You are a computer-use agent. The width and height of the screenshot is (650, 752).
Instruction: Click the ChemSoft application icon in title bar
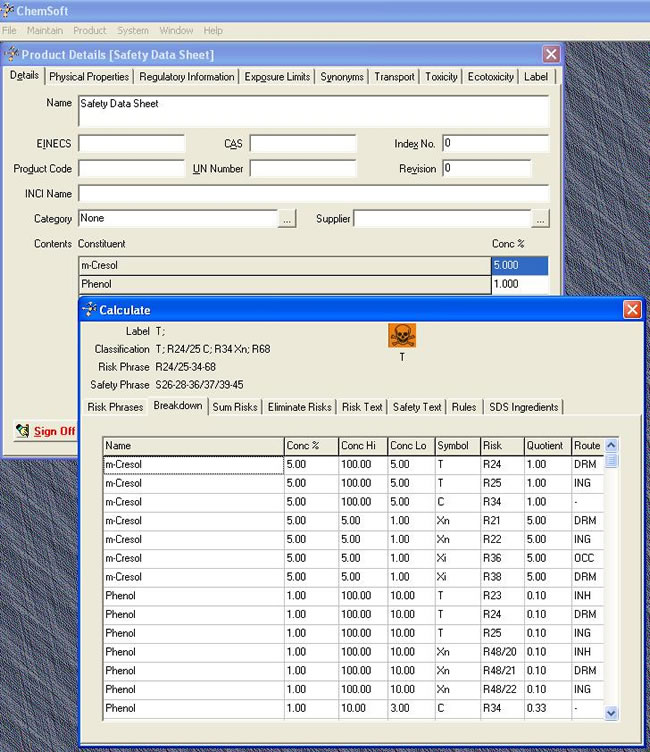point(7,11)
